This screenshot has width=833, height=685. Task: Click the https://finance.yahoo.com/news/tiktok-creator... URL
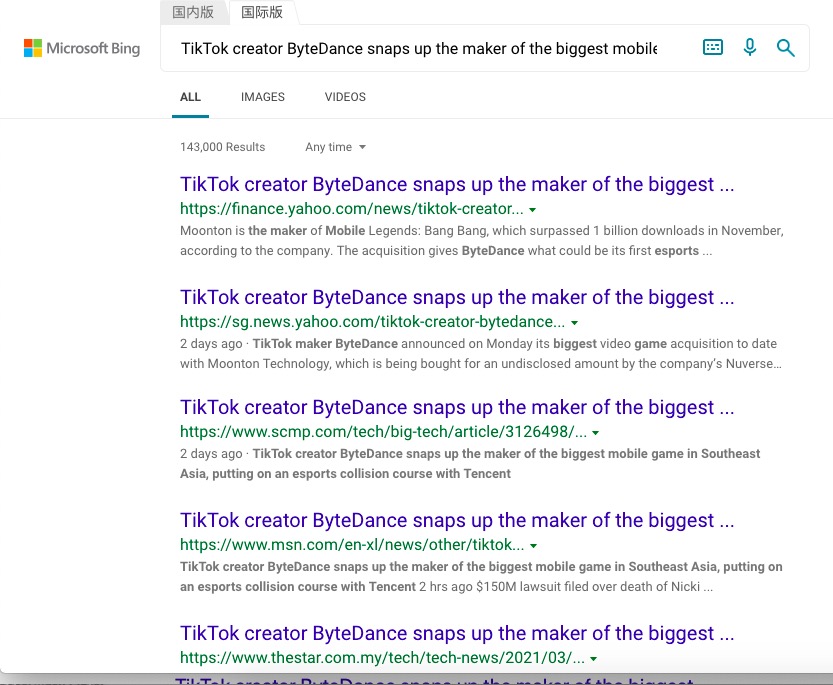pyautogui.click(x=352, y=209)
